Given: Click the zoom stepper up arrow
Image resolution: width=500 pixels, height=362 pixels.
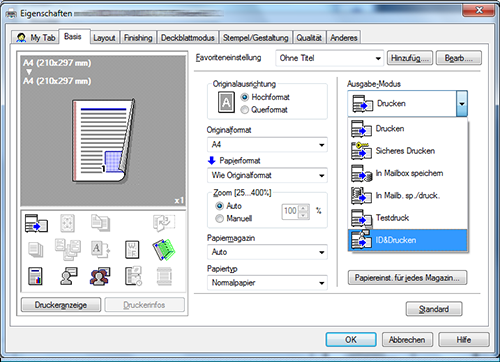Looking at the screenshot, I should tap(303, 208).
